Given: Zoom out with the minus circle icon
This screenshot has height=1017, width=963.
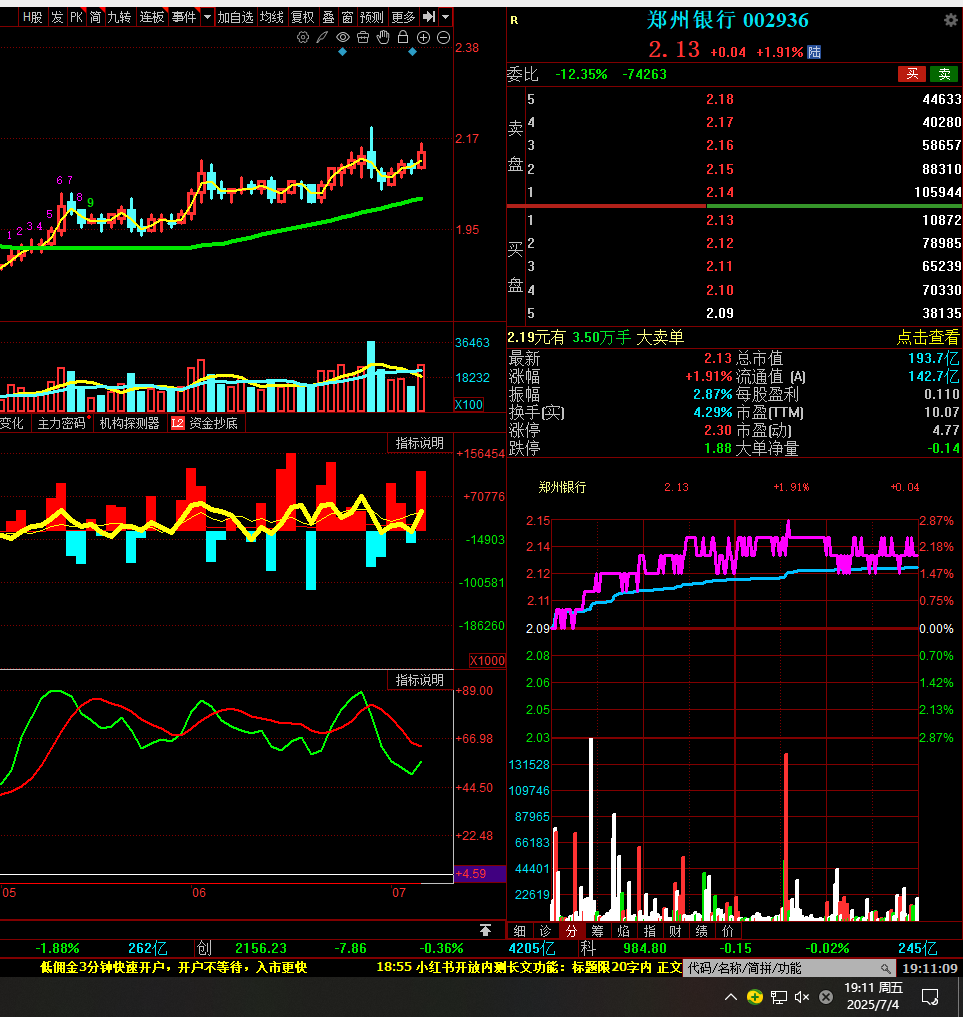Looking at the screenshot, I should (x=444, y=38).
